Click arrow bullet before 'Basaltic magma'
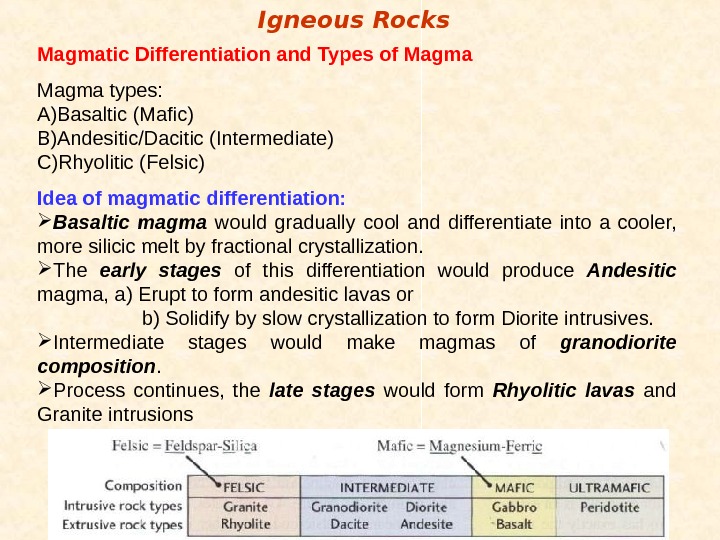 [x=44, y=220]
